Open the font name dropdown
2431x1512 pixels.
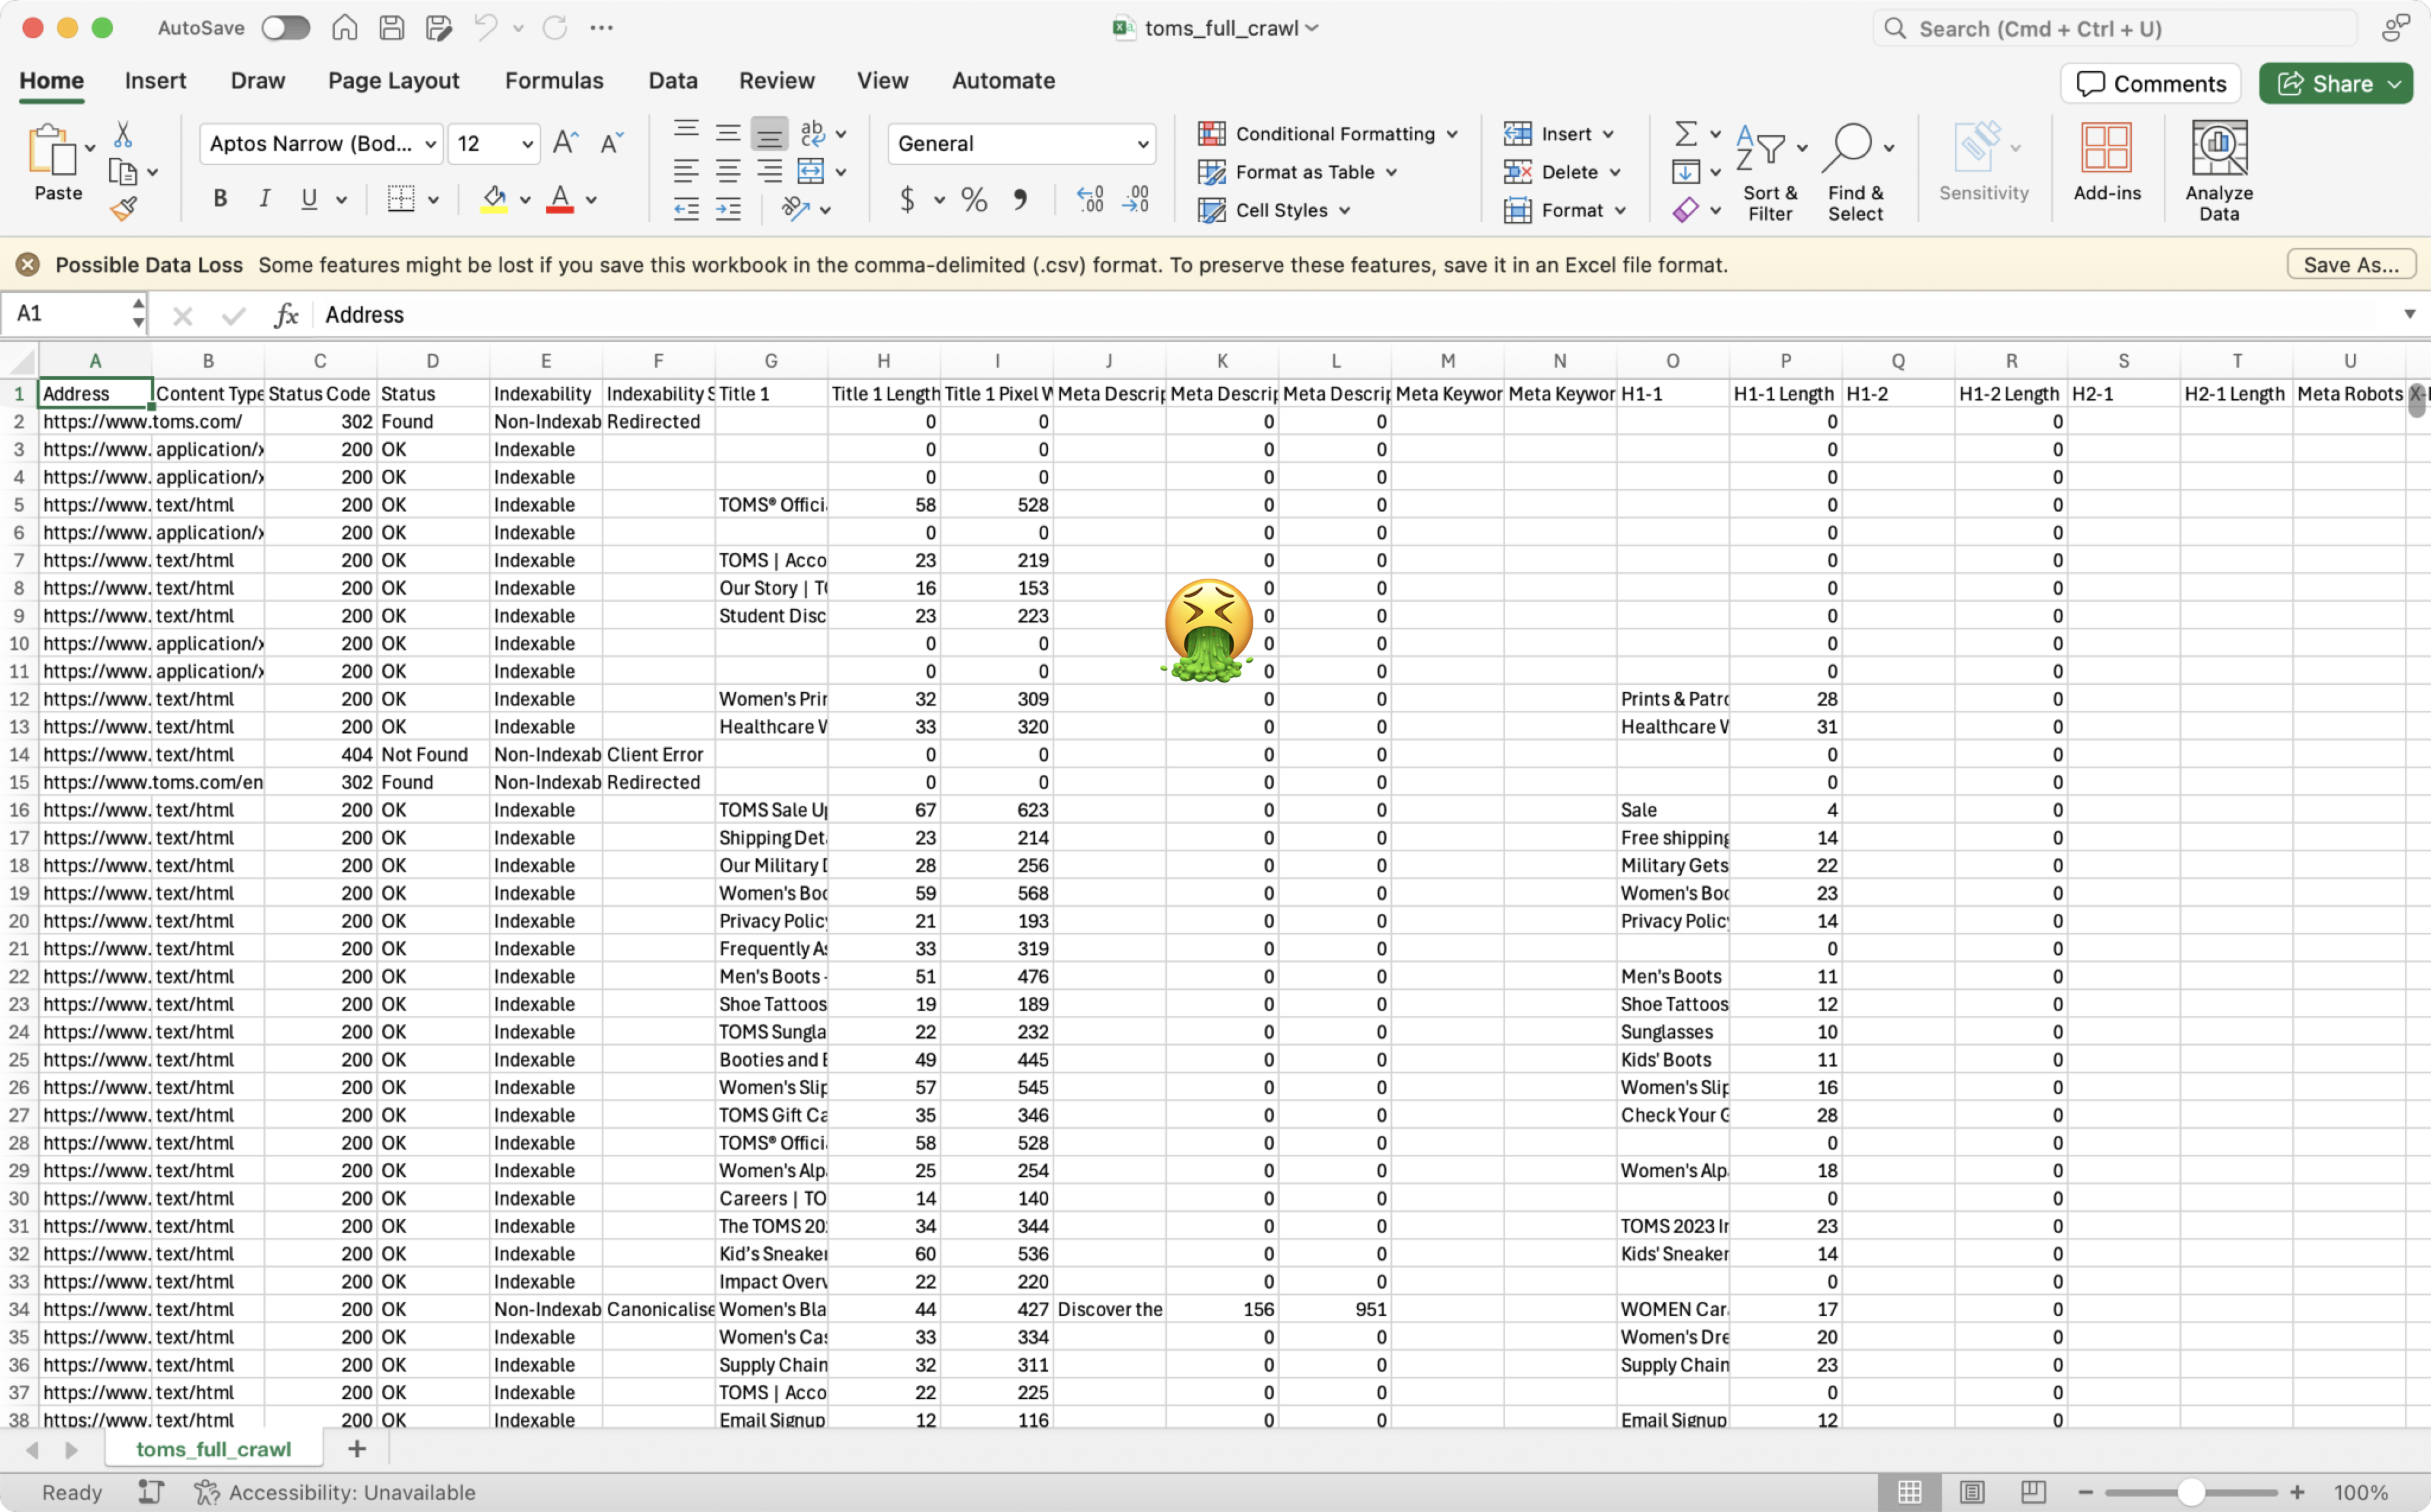point(431,144)
